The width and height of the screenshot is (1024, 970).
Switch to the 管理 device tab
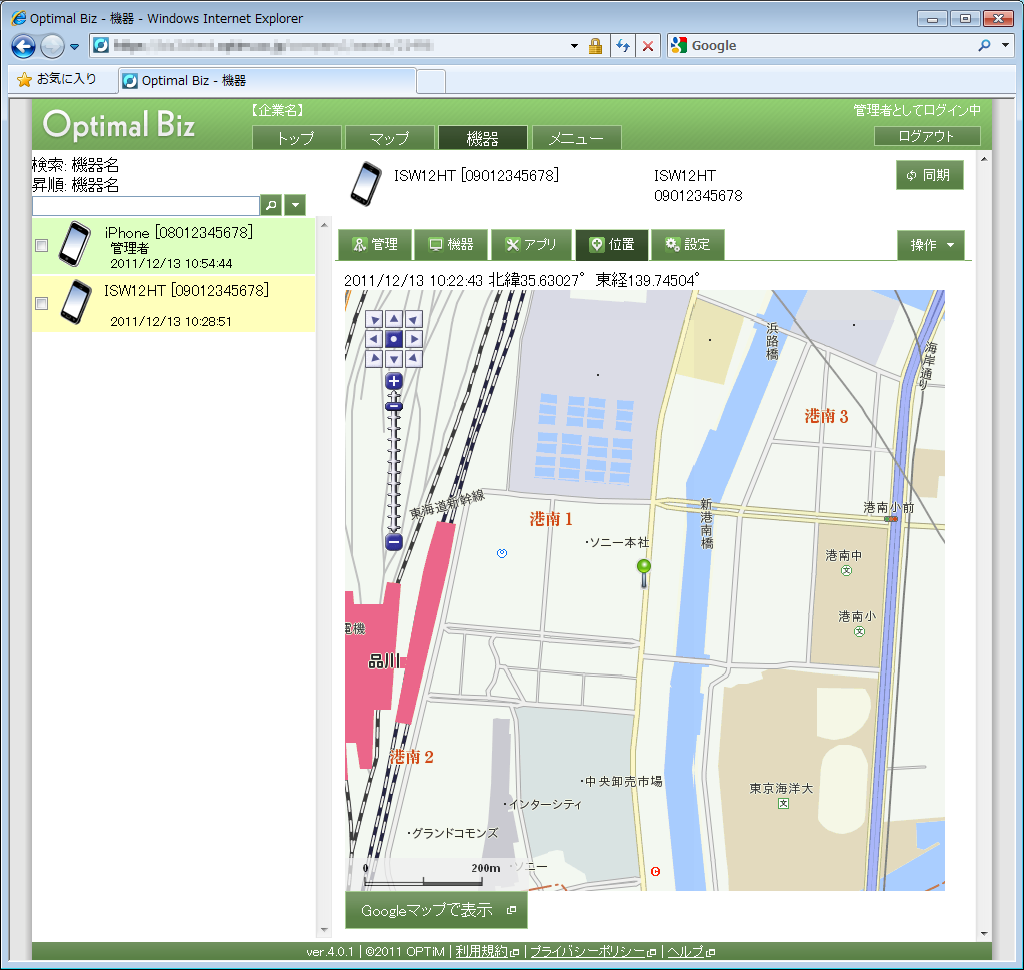coord(375,245)
